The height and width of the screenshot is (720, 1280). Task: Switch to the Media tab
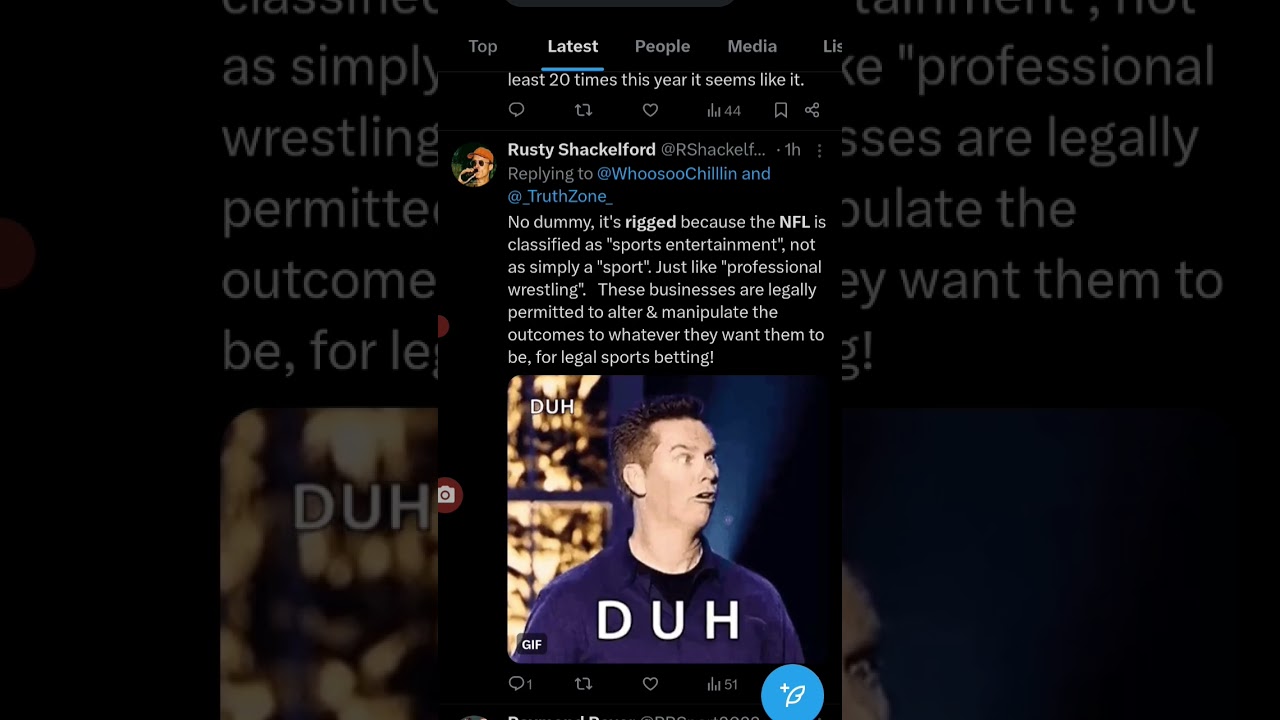click(x=752, y=46)
